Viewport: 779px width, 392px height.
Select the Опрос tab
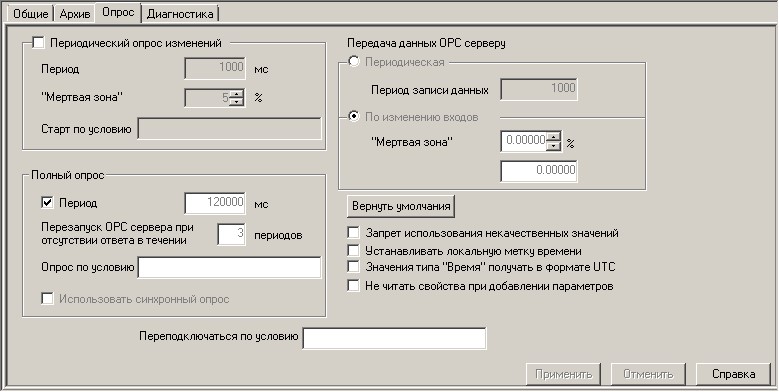point(118,12)
